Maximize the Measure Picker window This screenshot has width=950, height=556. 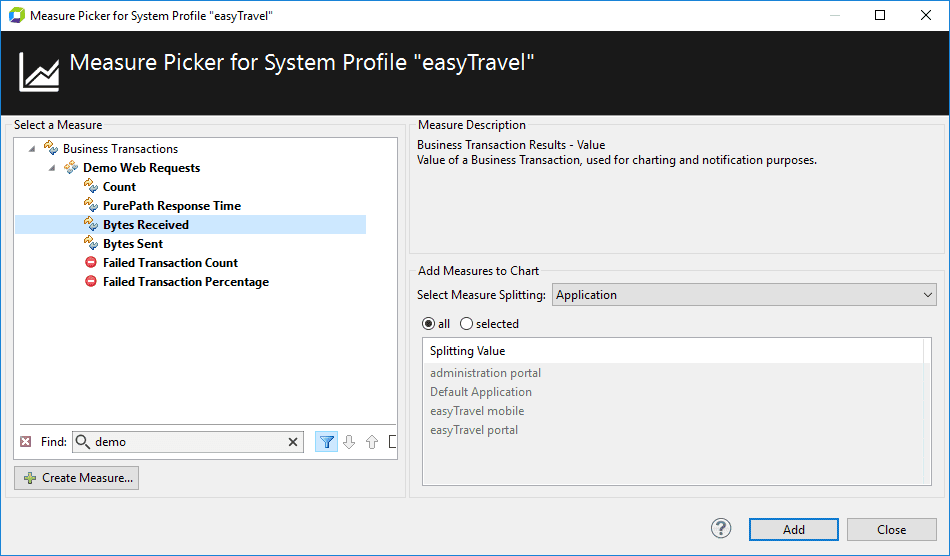[880, 15]
